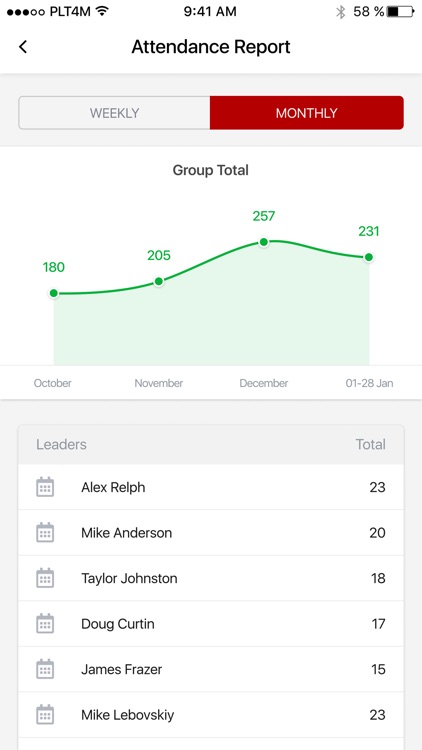Screen dimensions: 422x750
Task: Tap the battery indicator in status bar
Action: 400,12
